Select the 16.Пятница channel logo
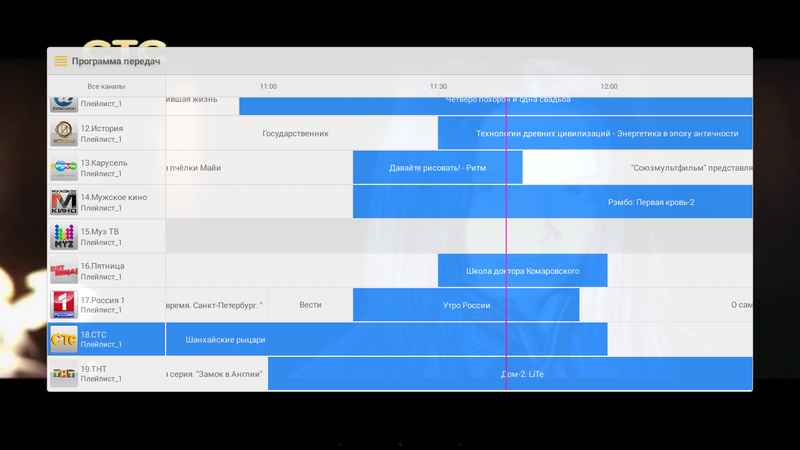The height and width of the screenshot is (450, 800). [x=64, y=270]
